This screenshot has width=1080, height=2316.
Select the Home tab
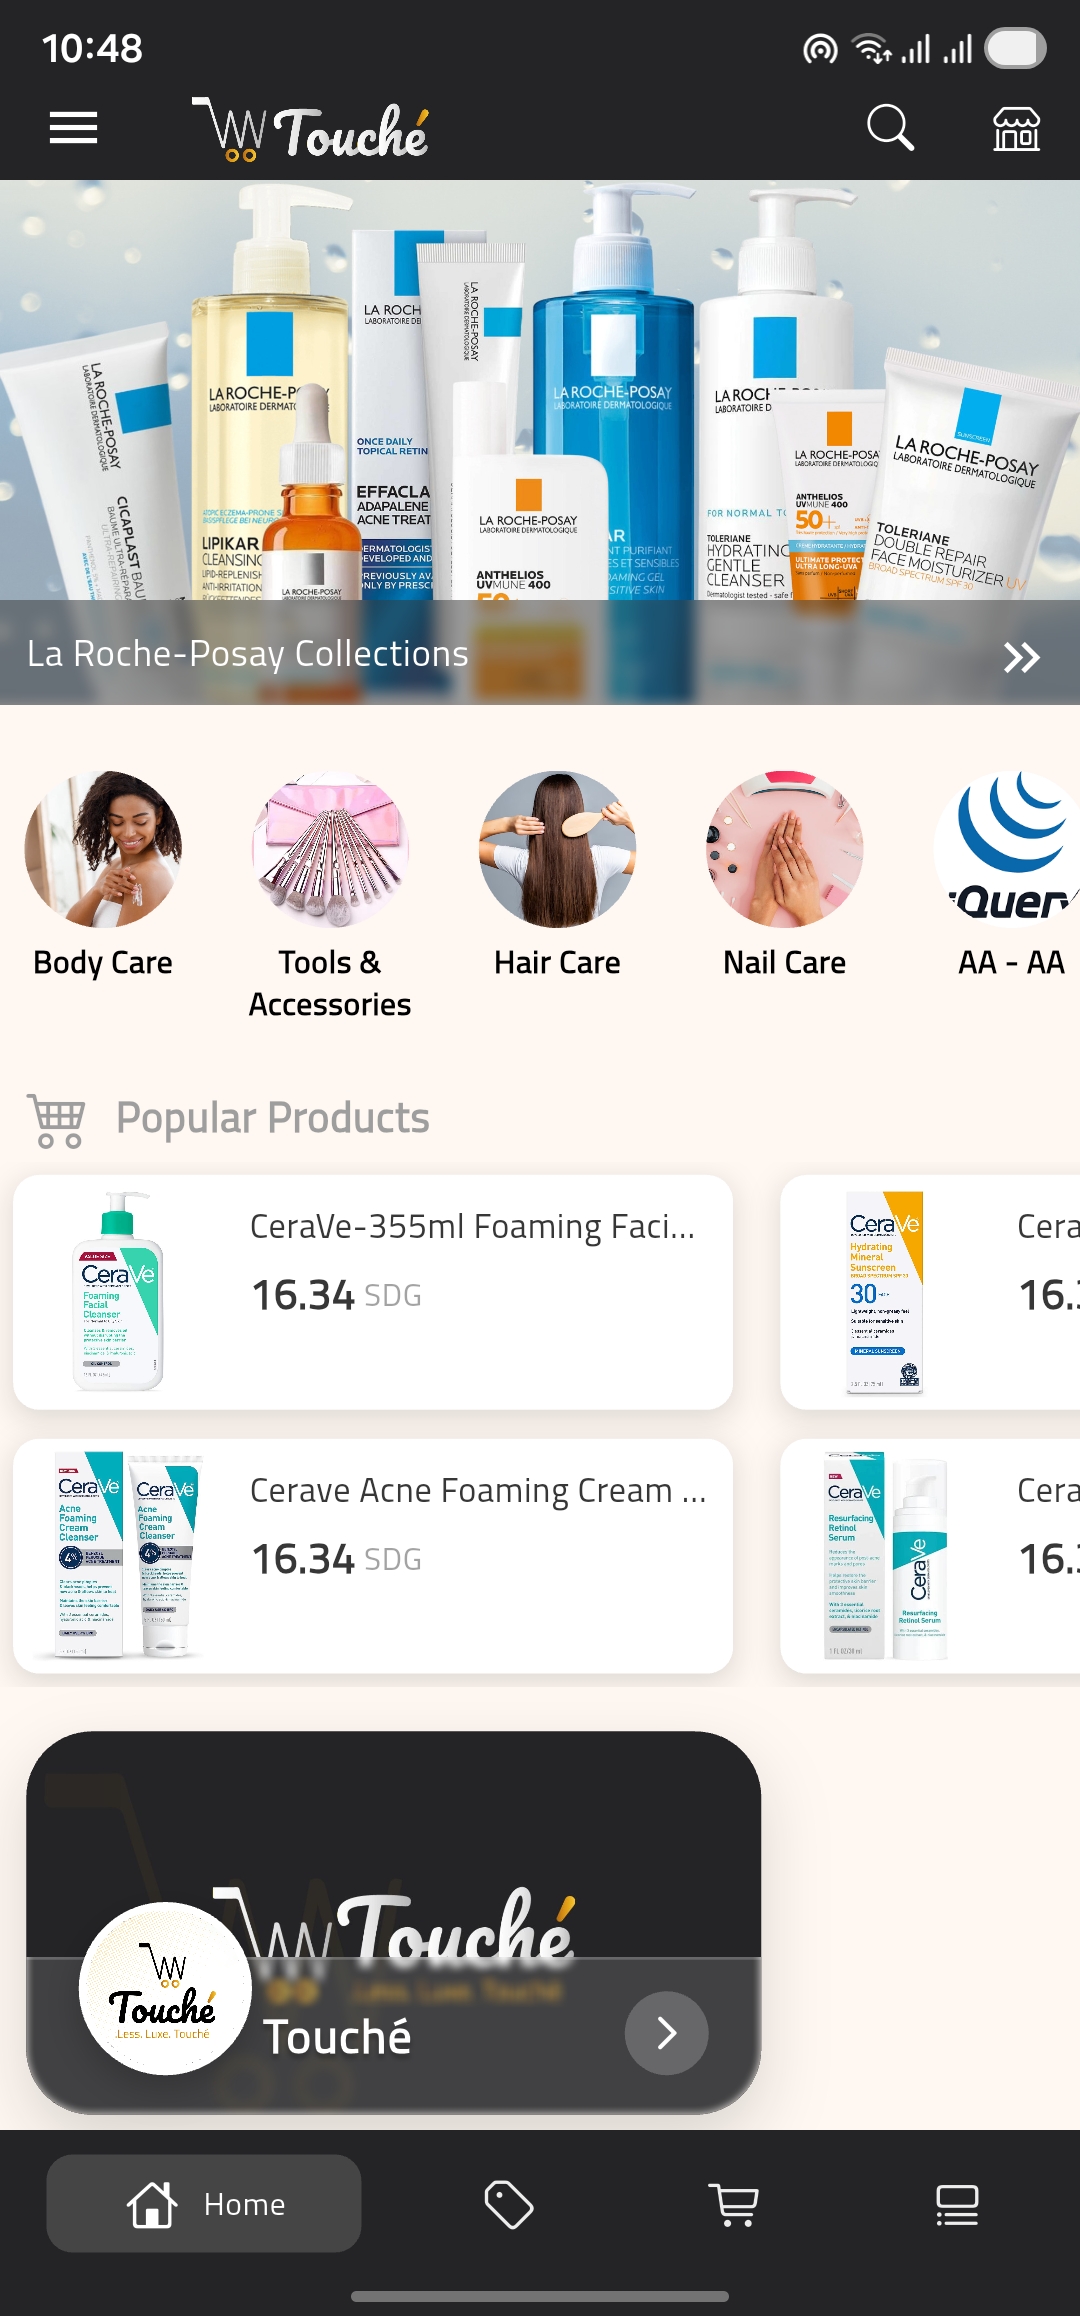(x=204, y=2204)
